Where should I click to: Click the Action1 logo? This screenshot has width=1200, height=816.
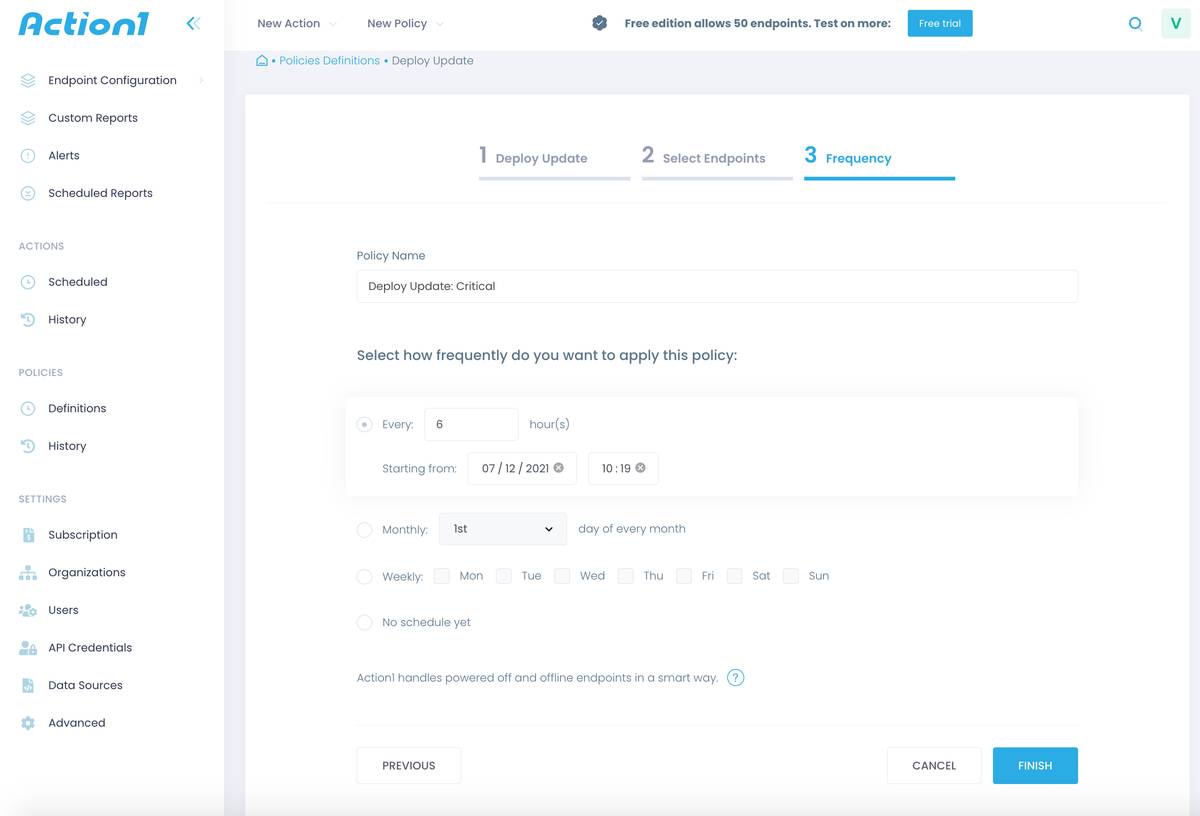tap(83, 23)
